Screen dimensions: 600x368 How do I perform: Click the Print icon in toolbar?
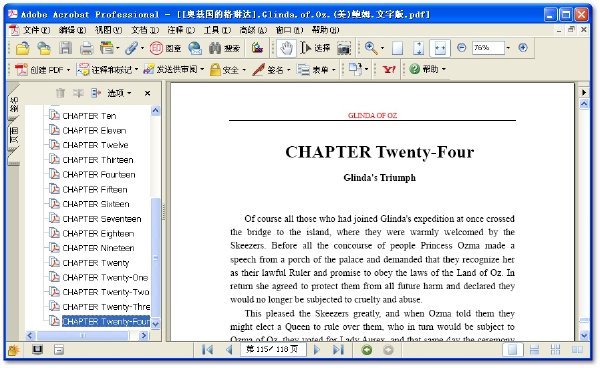click(86, 48)
